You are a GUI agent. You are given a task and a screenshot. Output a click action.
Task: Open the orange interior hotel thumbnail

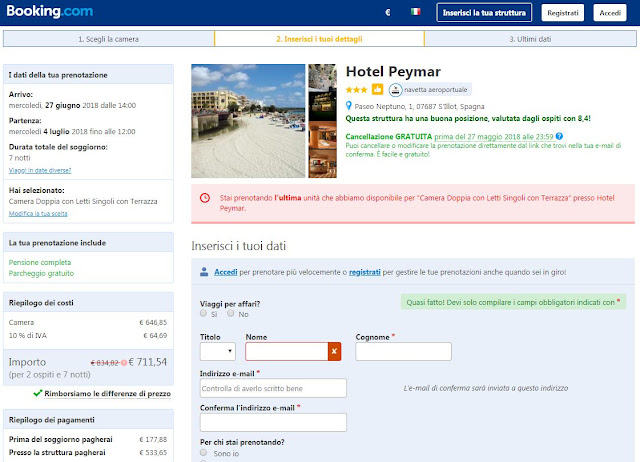[x=322, y=135]
